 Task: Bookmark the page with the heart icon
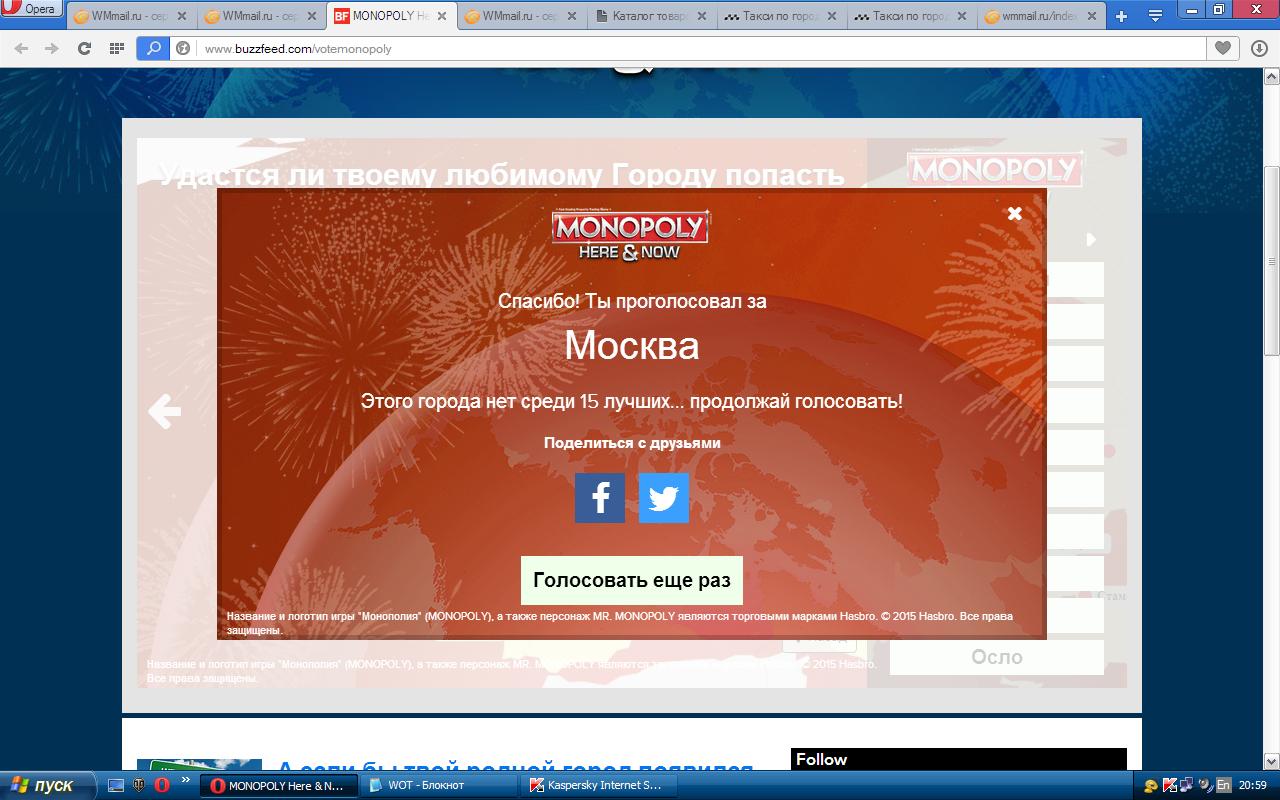pyautogui.click(x=1222, y=48)
